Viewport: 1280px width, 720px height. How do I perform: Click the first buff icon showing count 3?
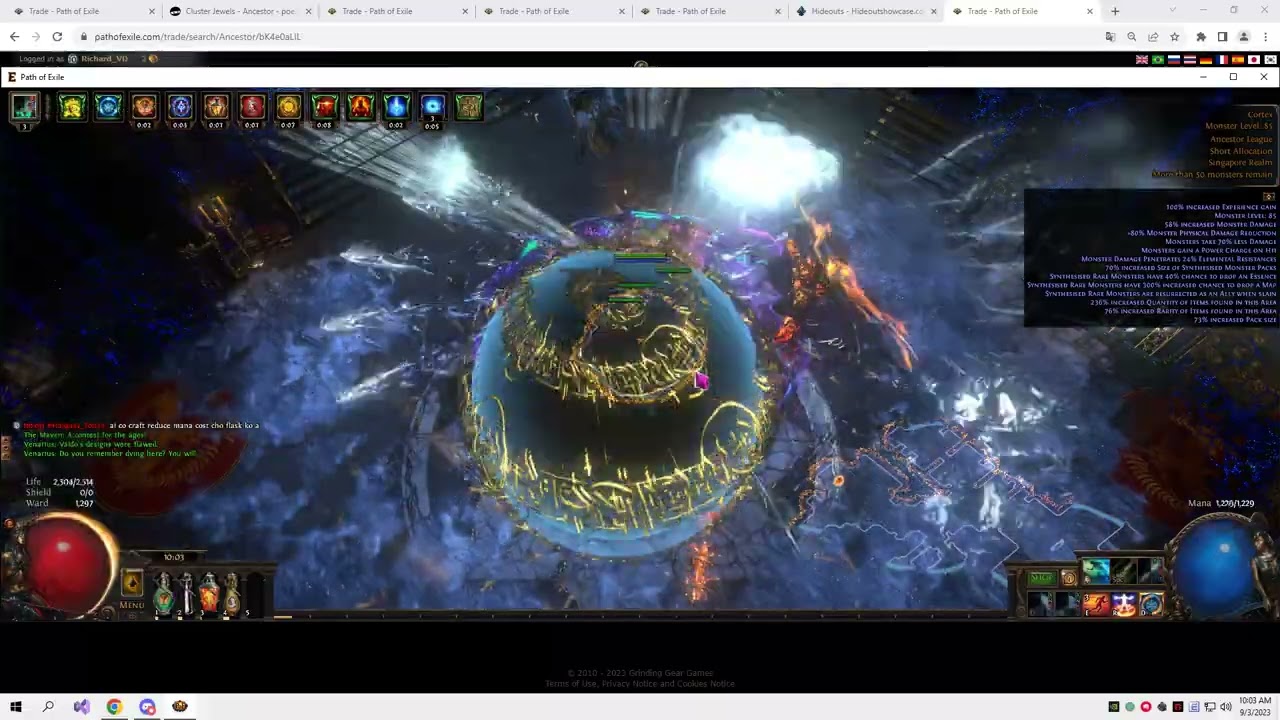(25, 106)
